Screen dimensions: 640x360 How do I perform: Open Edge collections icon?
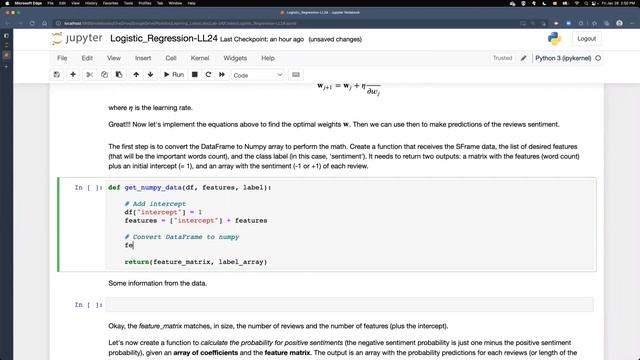pyautogui.click(x=607, y=23)
